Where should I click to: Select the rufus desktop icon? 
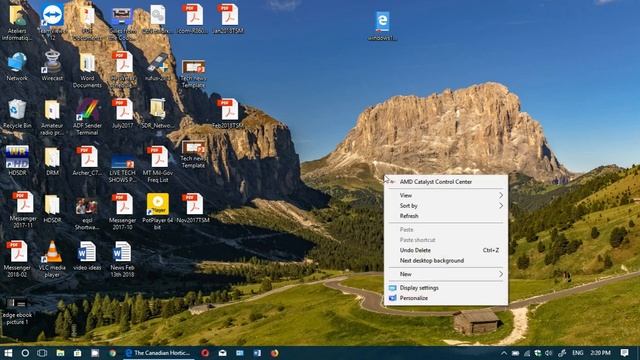point(158,67)
